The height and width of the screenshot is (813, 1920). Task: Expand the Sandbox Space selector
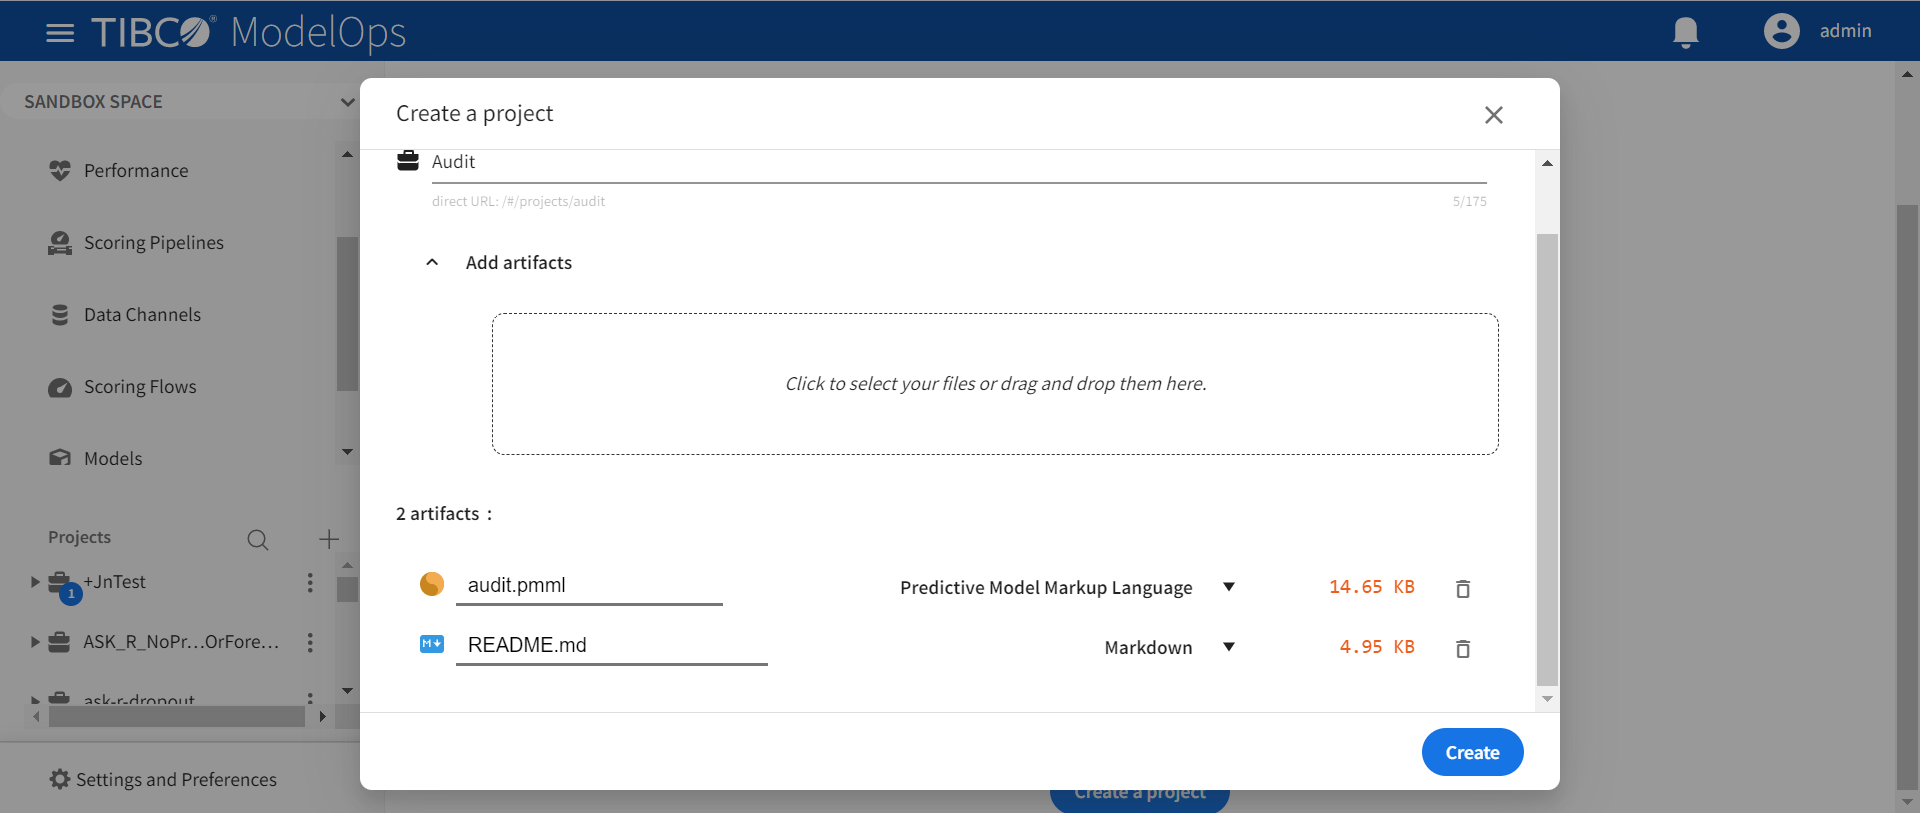coord(346,102)
